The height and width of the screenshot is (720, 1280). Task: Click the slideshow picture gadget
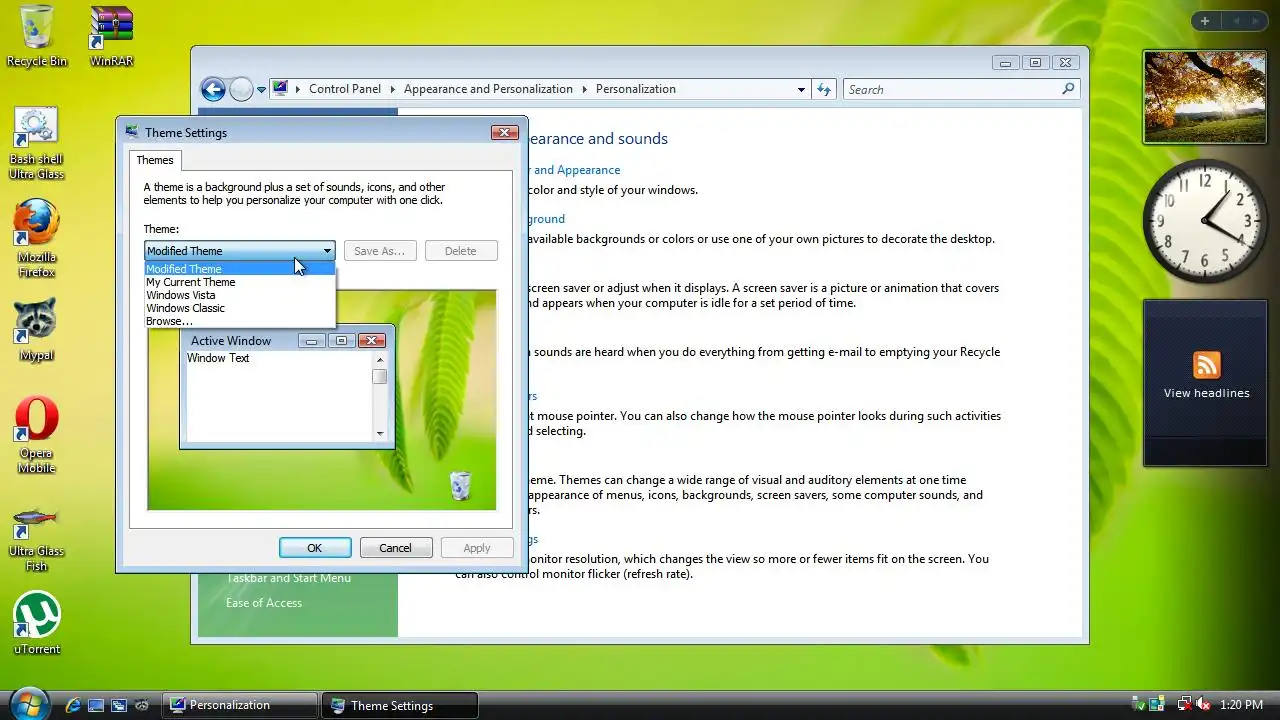coord(1205,97)
